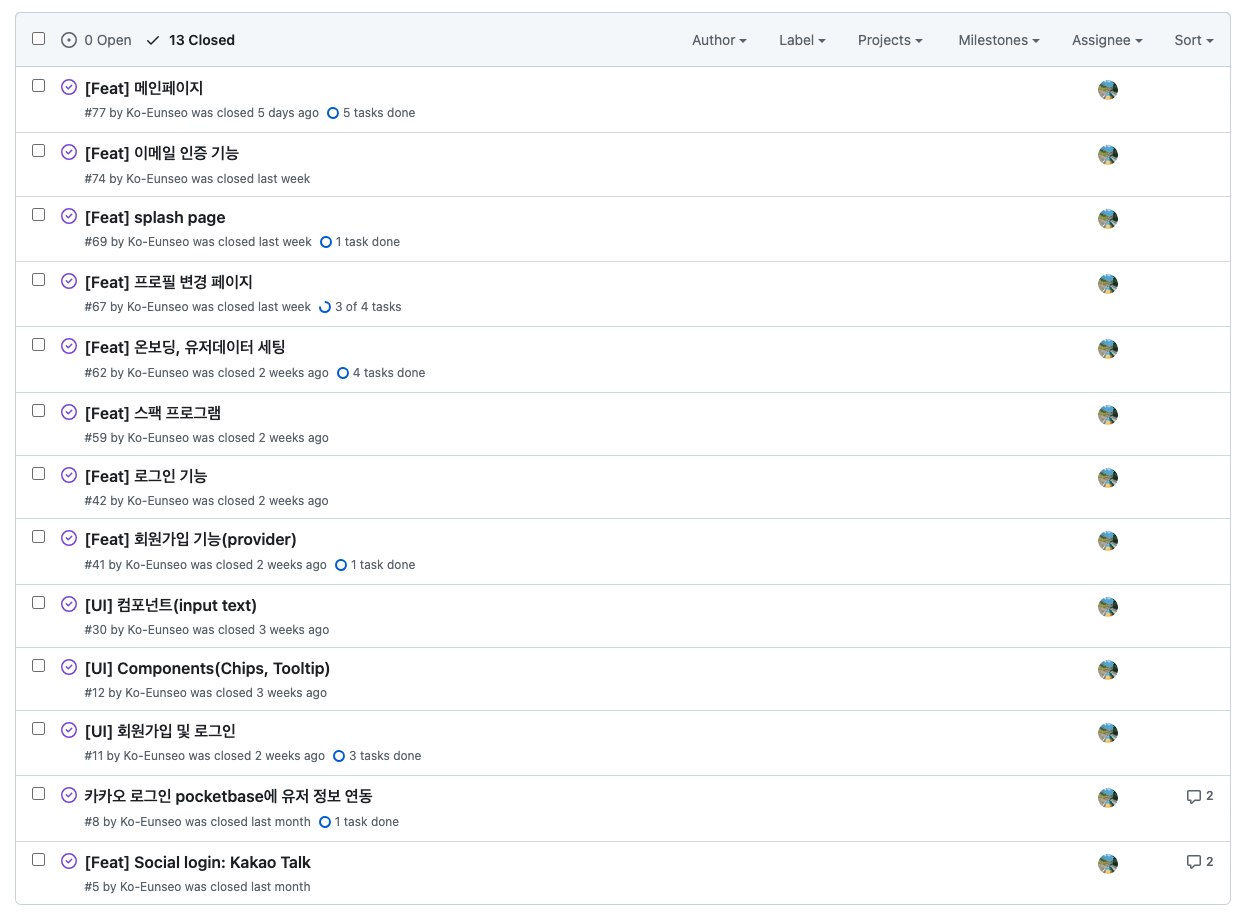1239x912 pixels.
Task: Tick checkbox for 로그인 기능 issue
Action: (x=38, y=473)
